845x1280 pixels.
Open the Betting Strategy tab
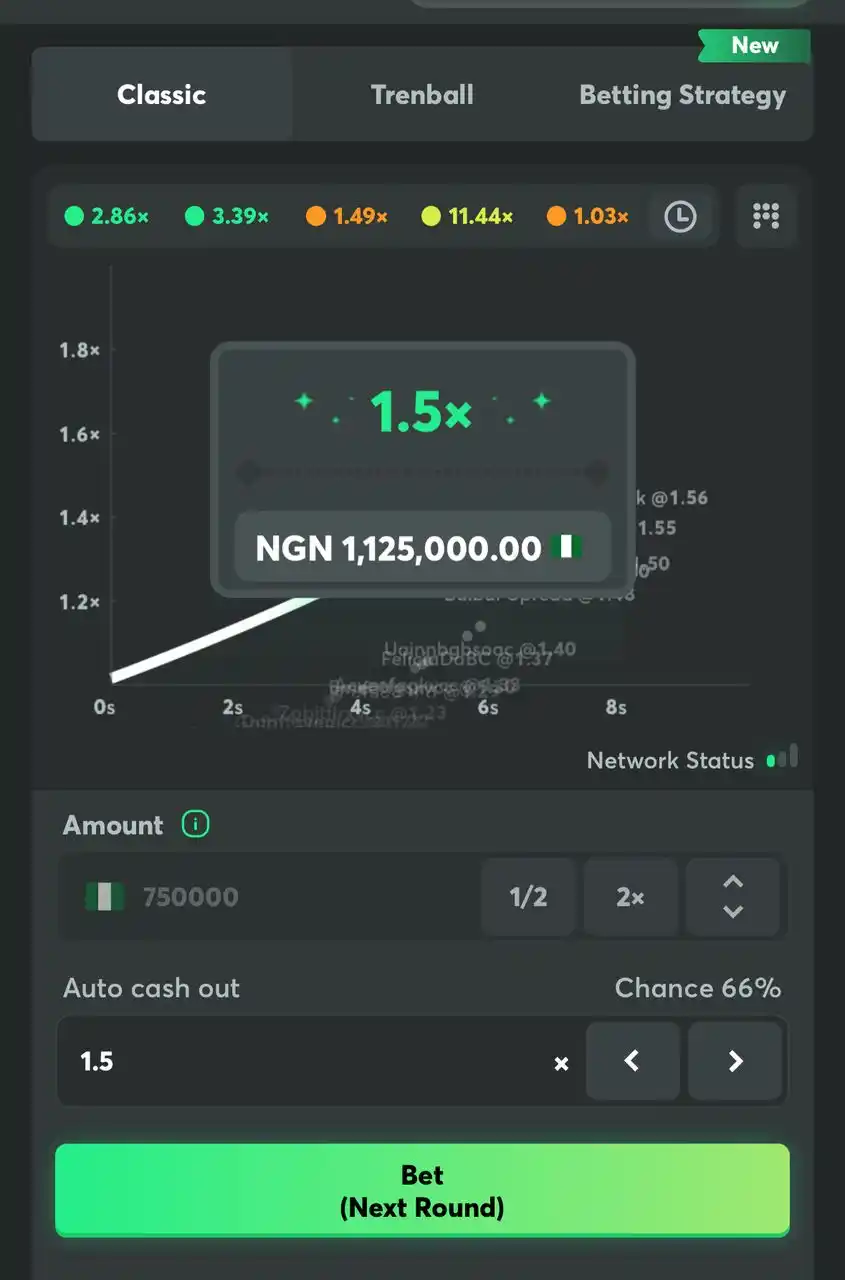[683, 95]
